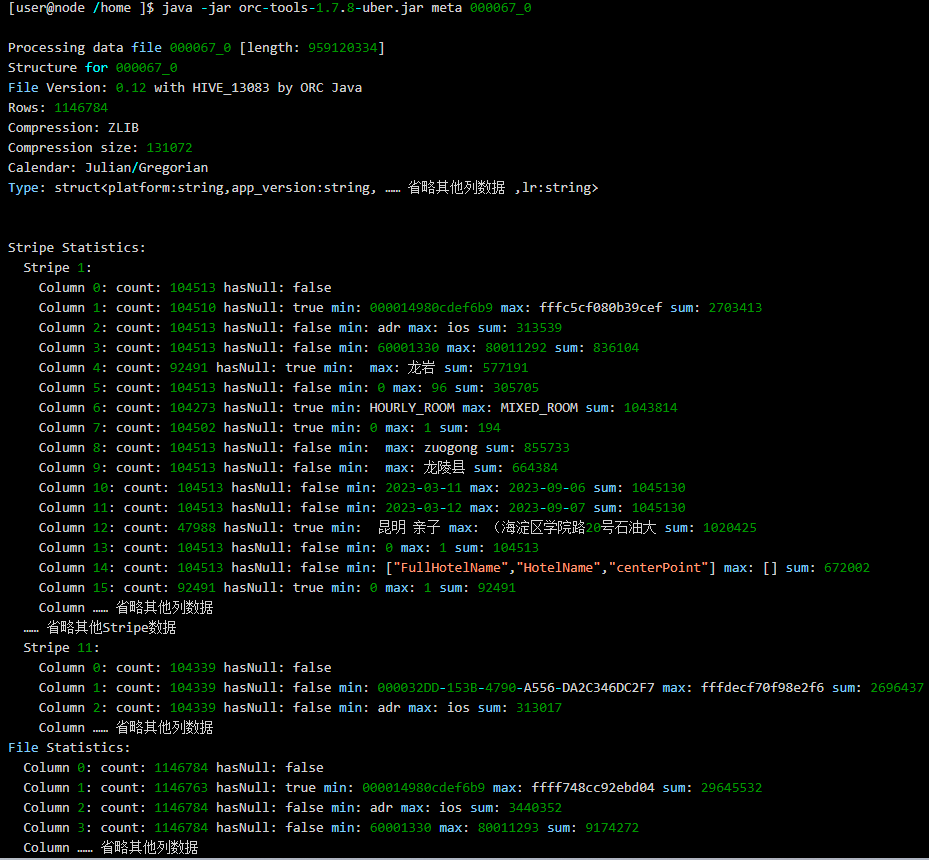
Task: Select the compression size value 131072
Action: click(169, 148)
